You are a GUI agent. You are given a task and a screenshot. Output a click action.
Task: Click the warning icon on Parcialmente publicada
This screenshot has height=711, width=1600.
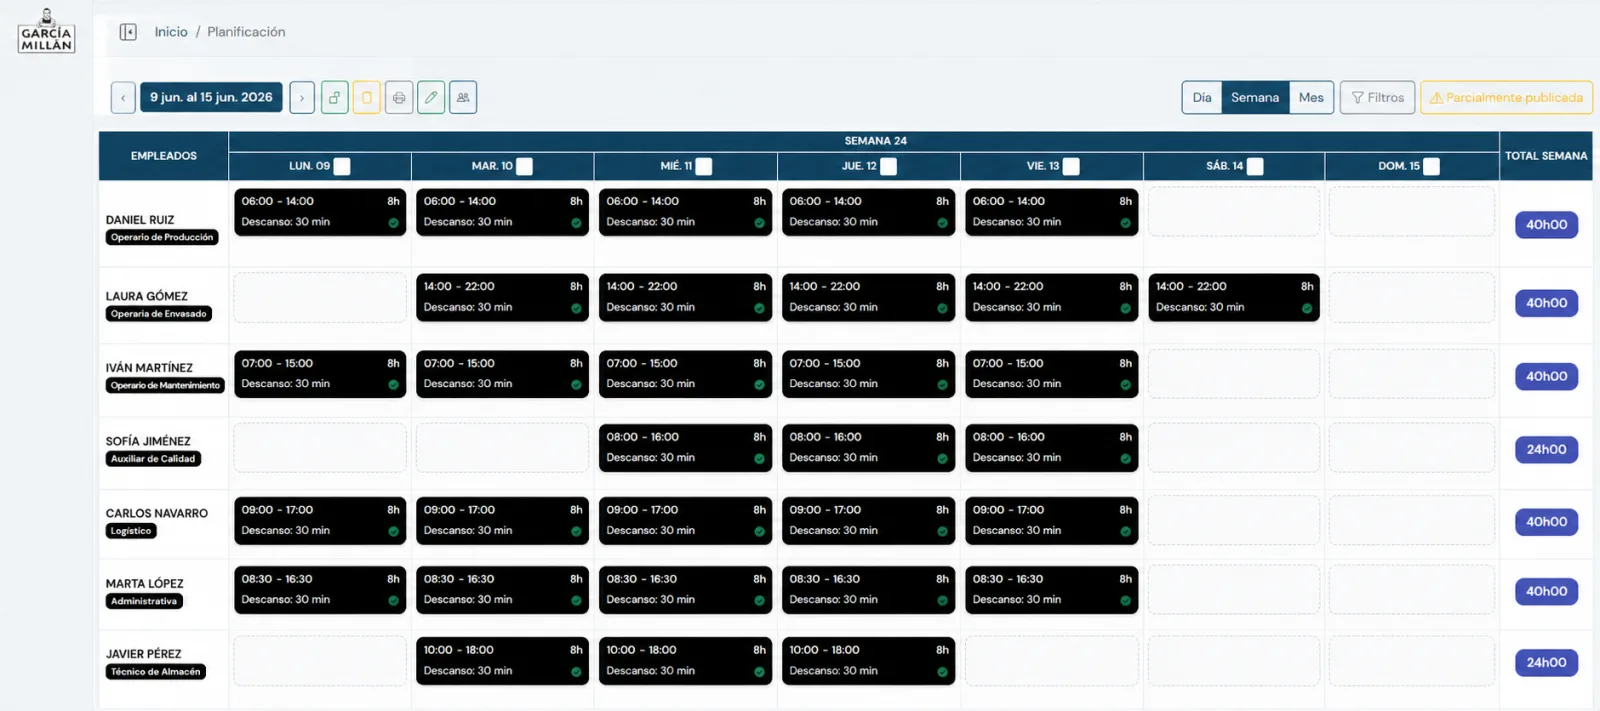click(x=1436, y=98)
